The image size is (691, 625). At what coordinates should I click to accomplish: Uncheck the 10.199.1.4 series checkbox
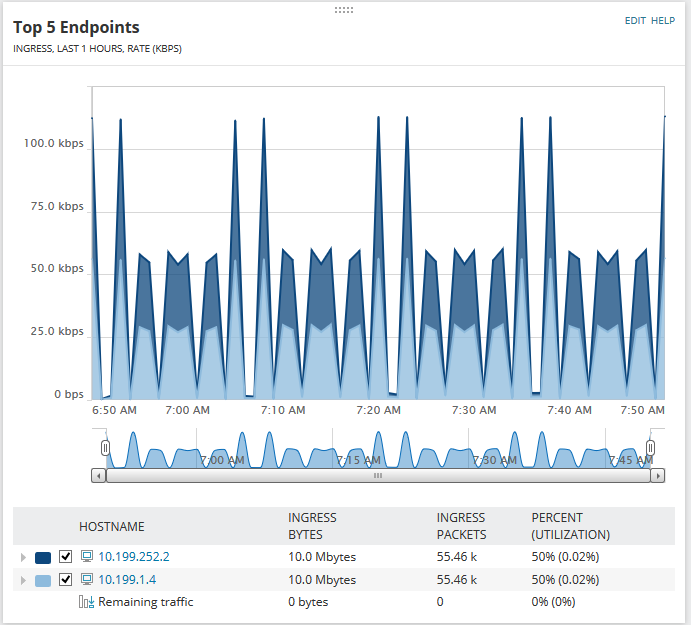[x=65, y=580]
